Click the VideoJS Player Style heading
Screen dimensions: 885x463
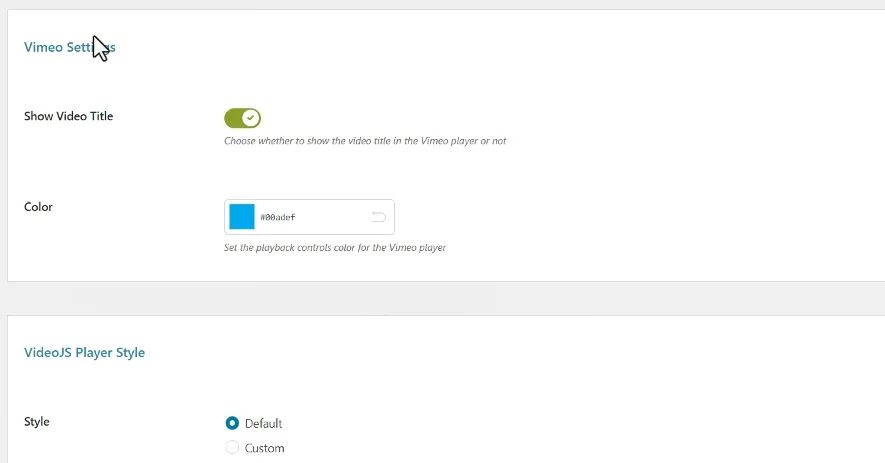click(x=84, y=352)
